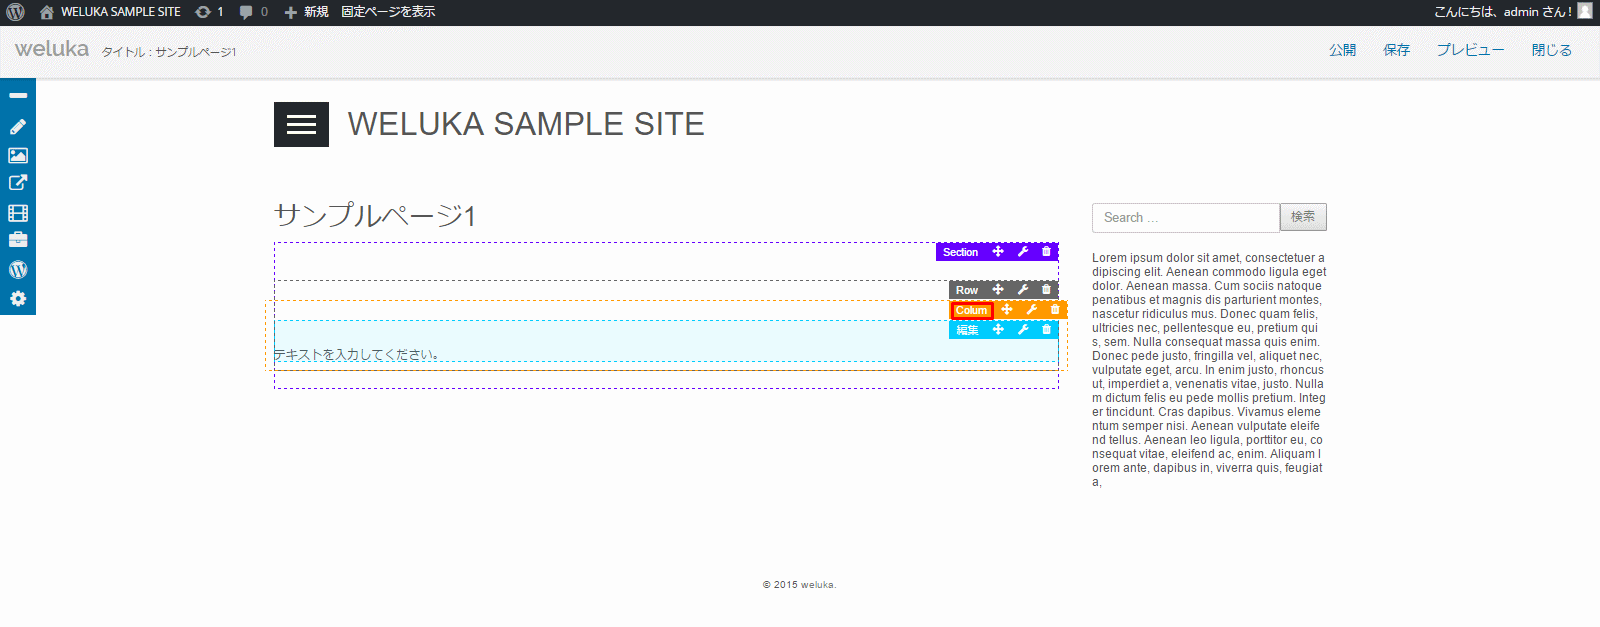Click the Column move handle icon
Viewport: 1600px width, 627px height.
(1007, 310)
